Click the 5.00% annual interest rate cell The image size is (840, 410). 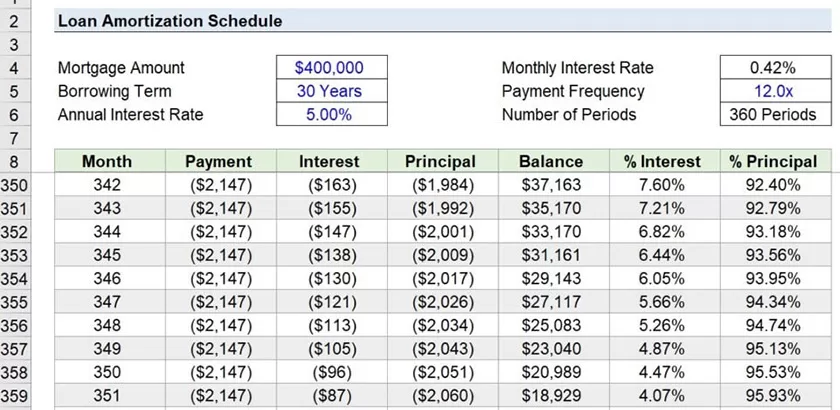click(329, 114)
